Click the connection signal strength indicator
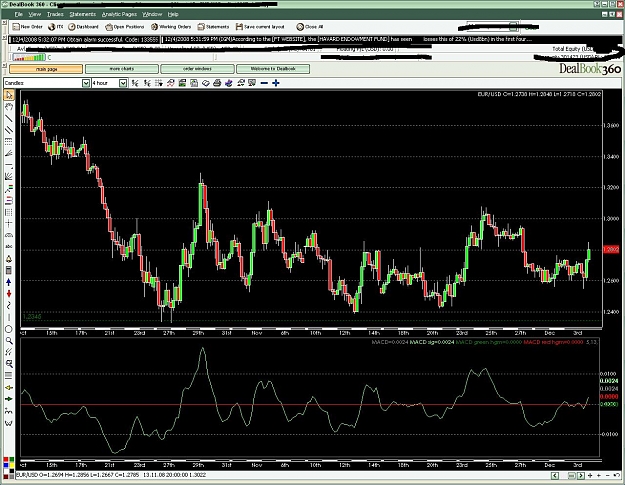Screen dimensions: 625x485 (29, 57)
